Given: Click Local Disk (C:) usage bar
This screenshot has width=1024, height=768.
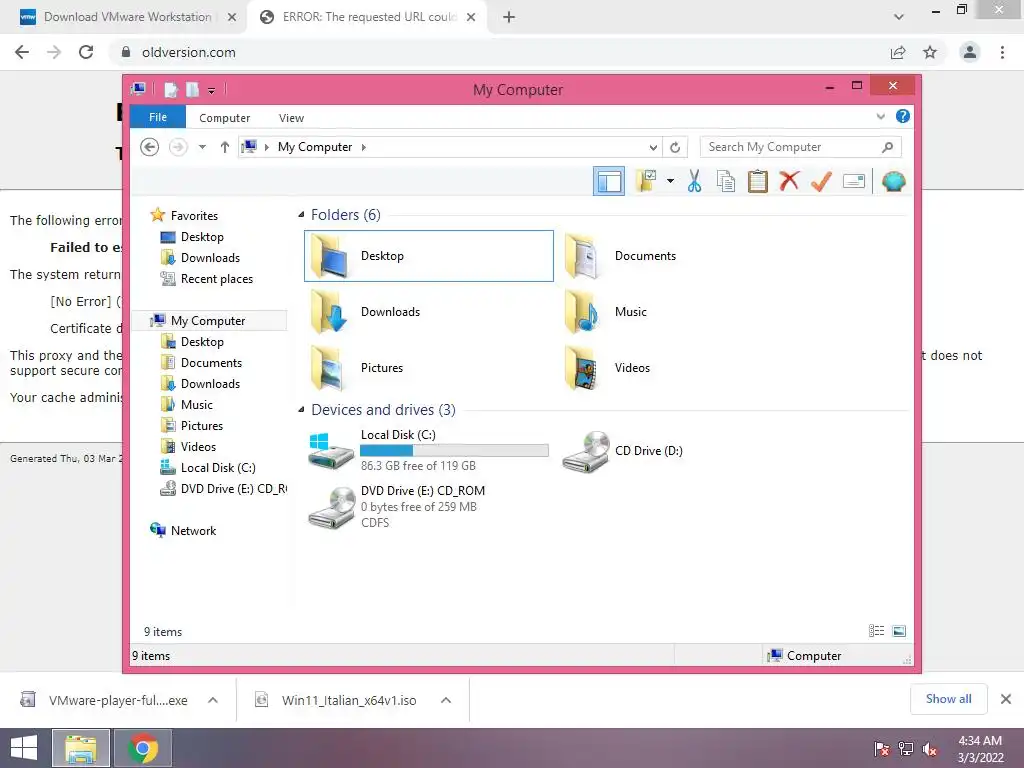Looking at the screenshot, I should tap(454, 451).
